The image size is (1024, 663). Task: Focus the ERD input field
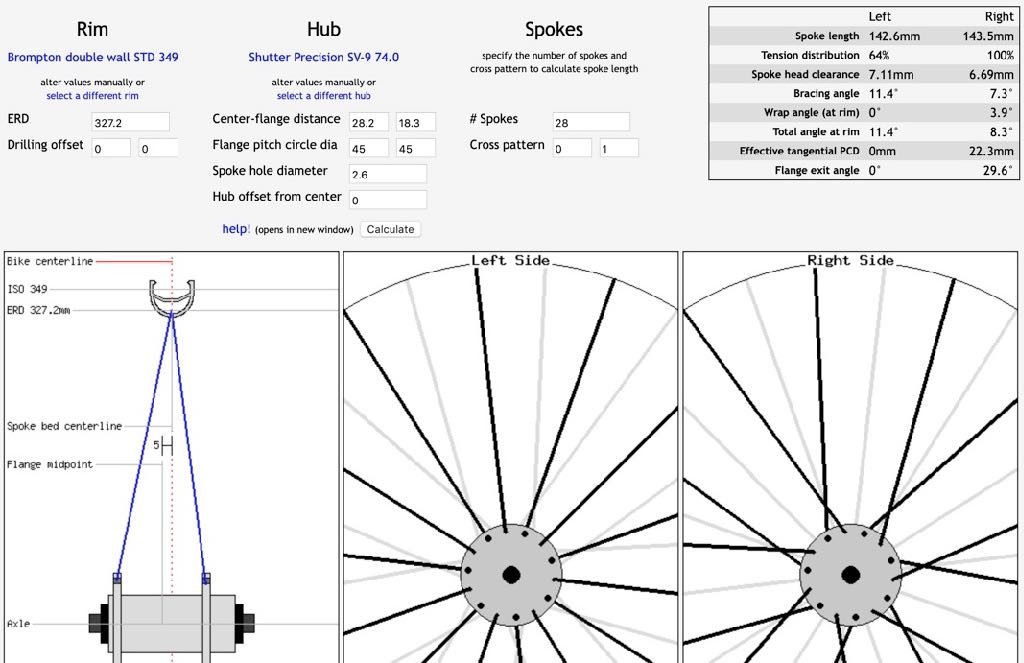[x=130, y=122]
